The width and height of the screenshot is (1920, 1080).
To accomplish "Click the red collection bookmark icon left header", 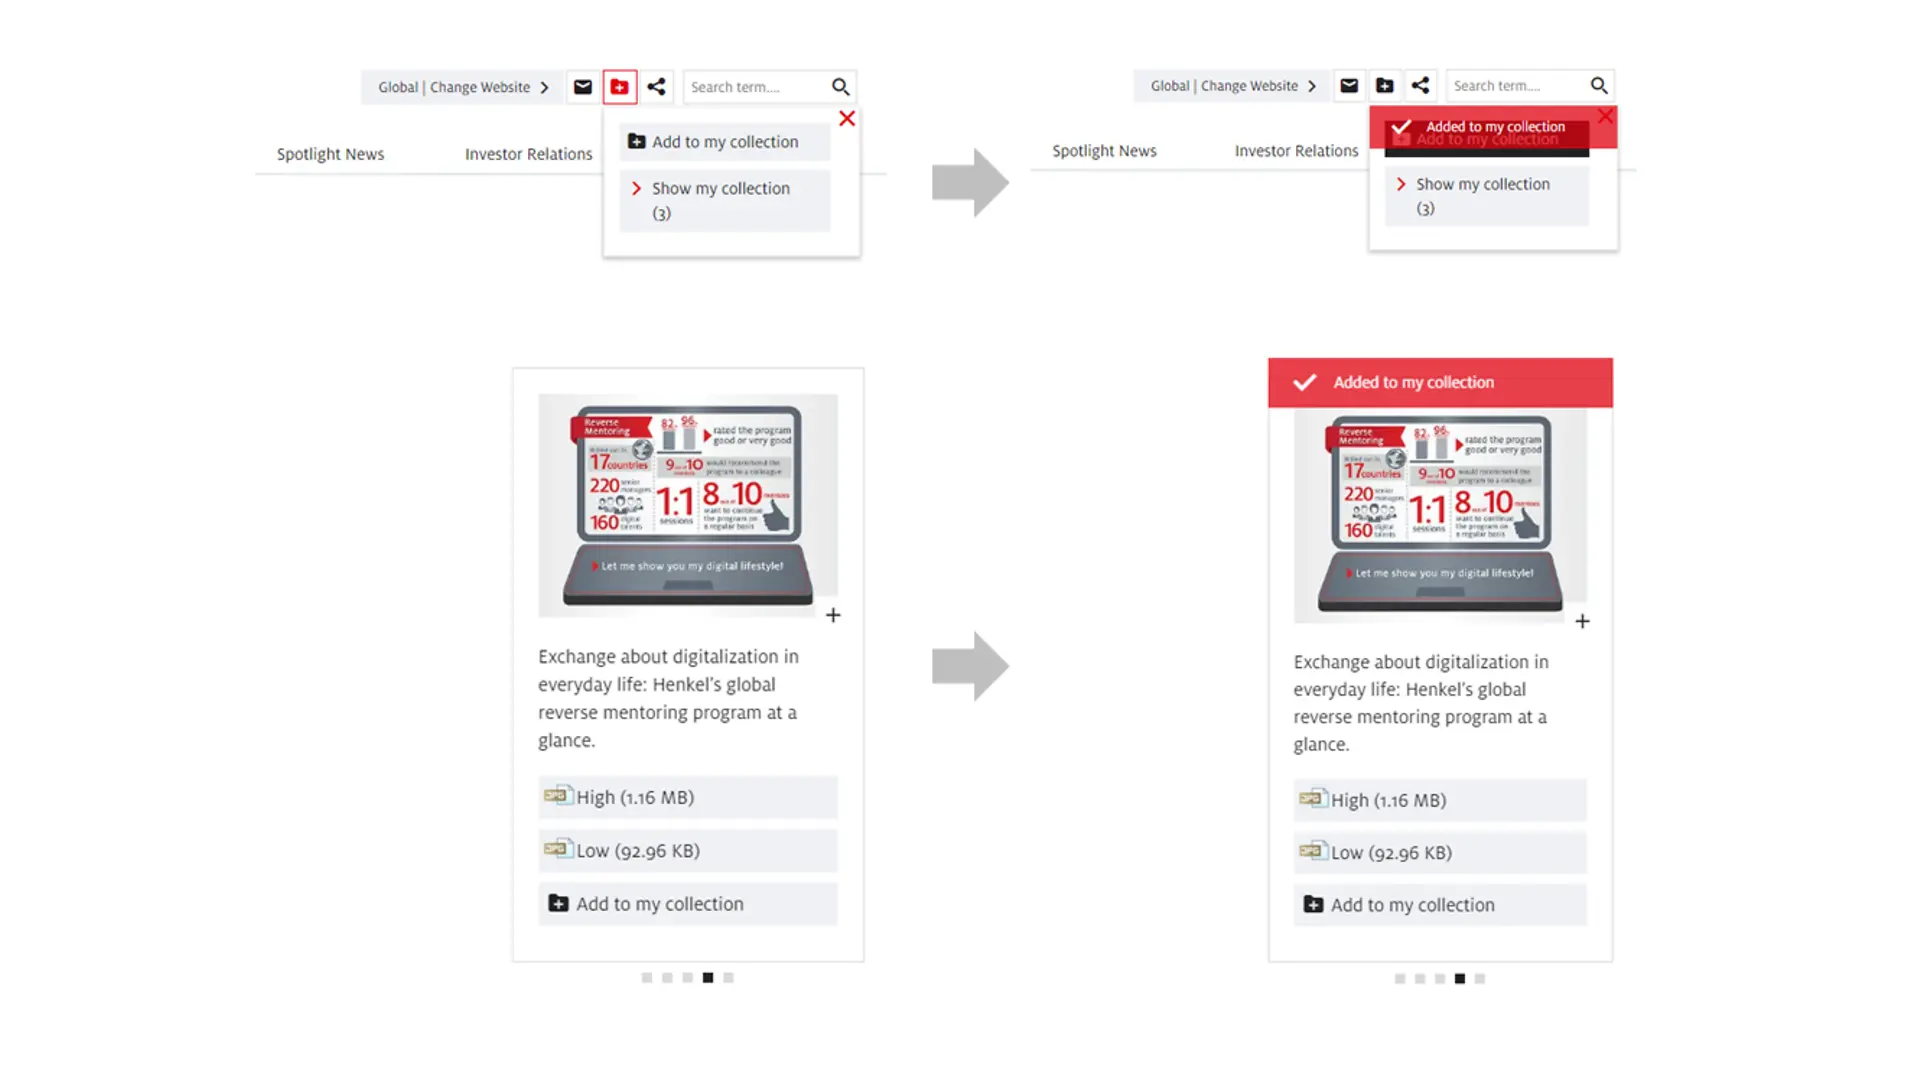I will 620,86.
